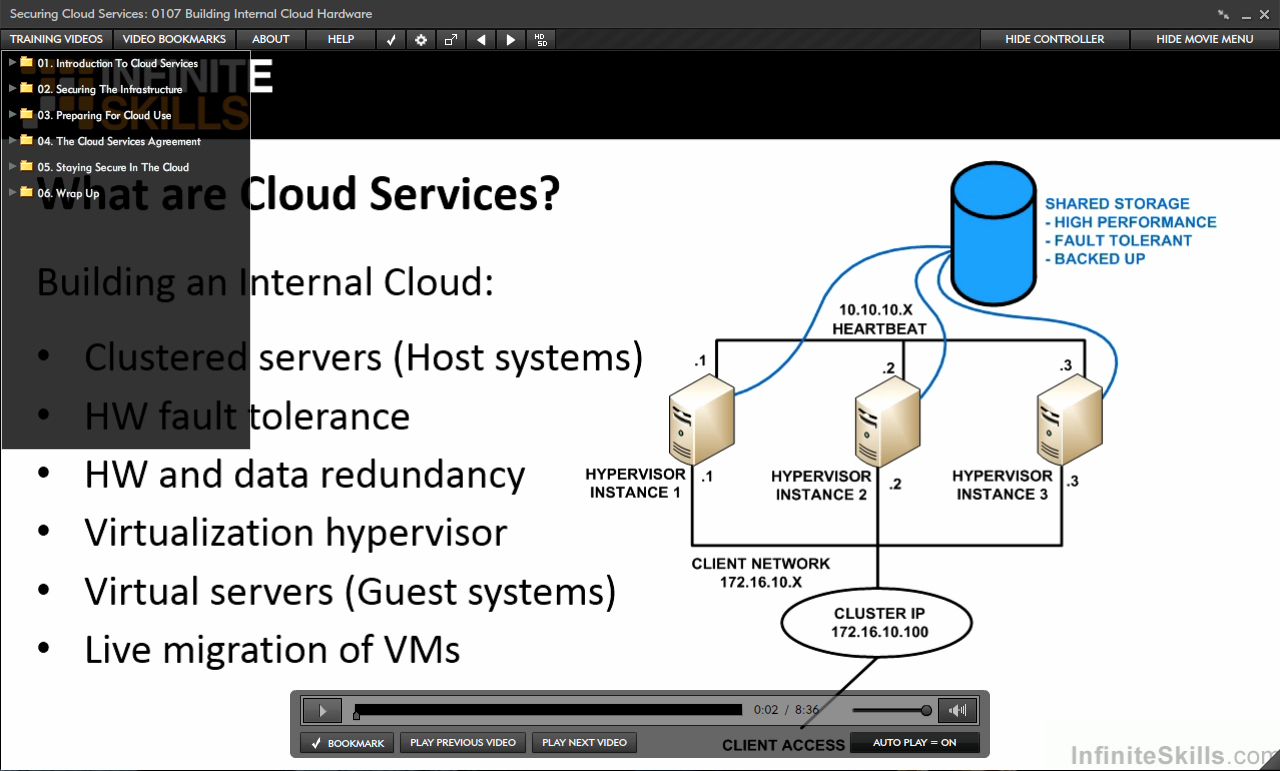
Task: Click the 0:02 / 8:36 time display
Action: coord(787,710)
